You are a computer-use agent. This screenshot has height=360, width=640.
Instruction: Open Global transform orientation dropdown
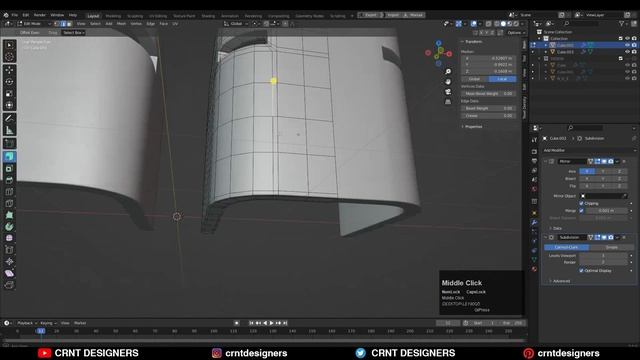(x=236, y=24)
